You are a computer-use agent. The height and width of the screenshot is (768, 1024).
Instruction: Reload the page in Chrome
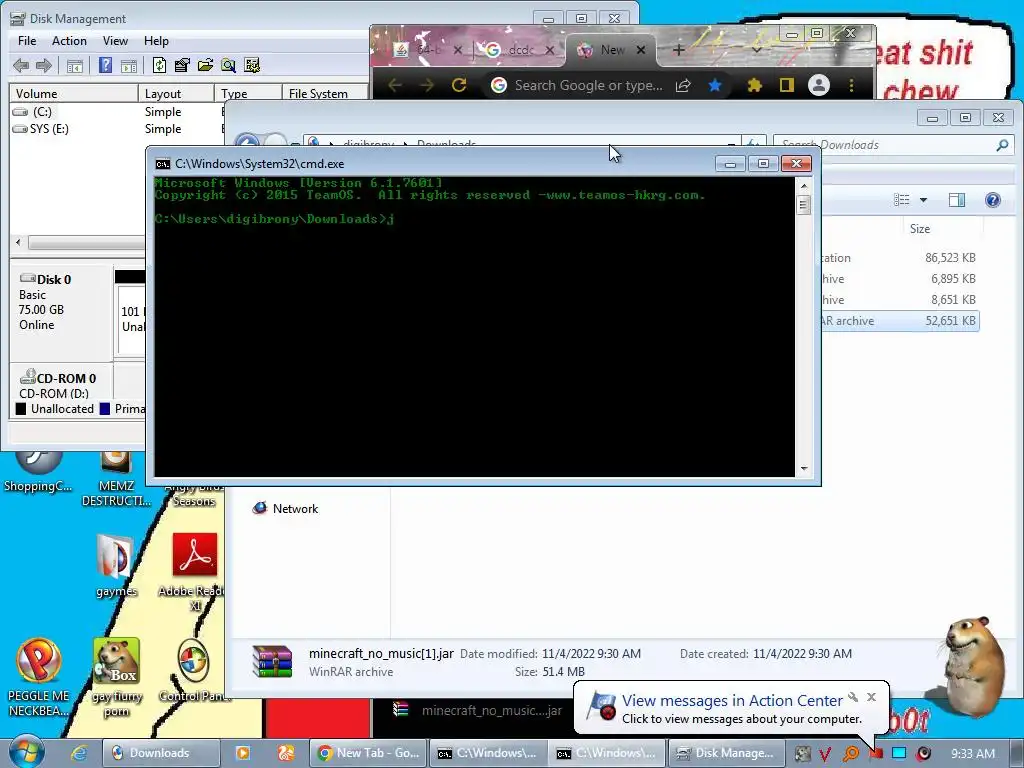pos(459,85)
